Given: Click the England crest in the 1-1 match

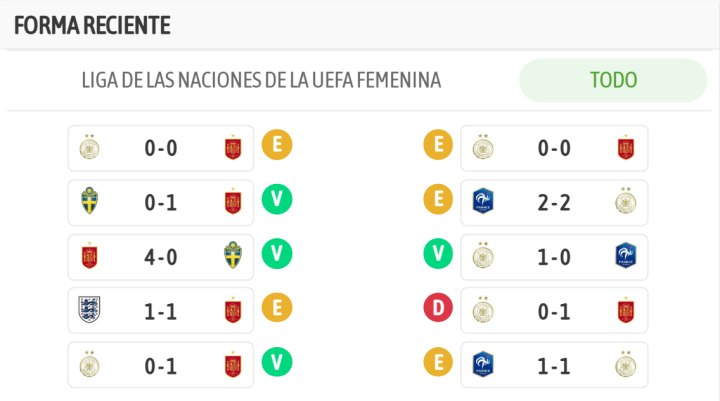Looking at the screenshot, I should (x=90, y=310).
